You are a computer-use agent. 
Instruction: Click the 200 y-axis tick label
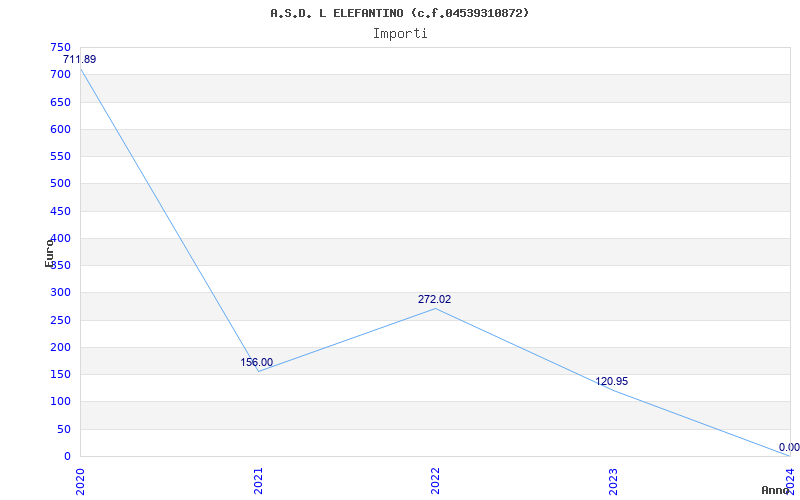60,347
